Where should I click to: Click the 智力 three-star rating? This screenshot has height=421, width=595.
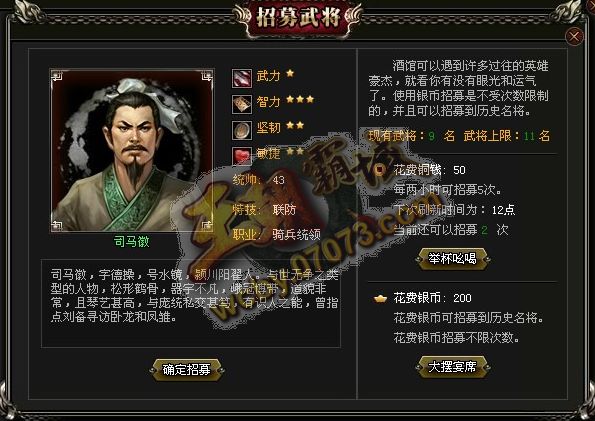pos(300,99)
